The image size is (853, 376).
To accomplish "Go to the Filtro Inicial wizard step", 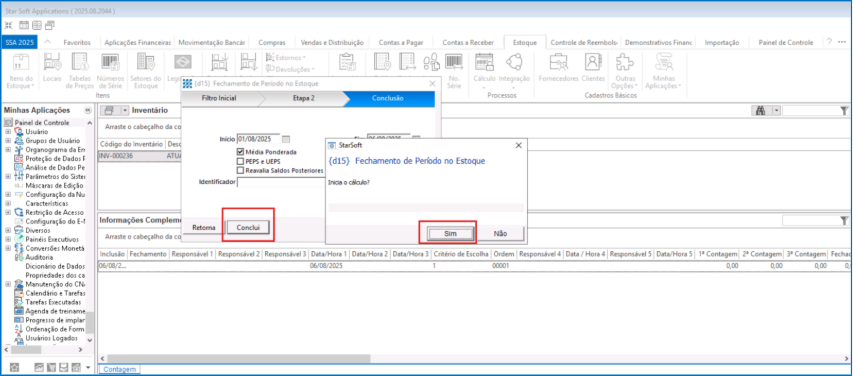I will point(219,98).
